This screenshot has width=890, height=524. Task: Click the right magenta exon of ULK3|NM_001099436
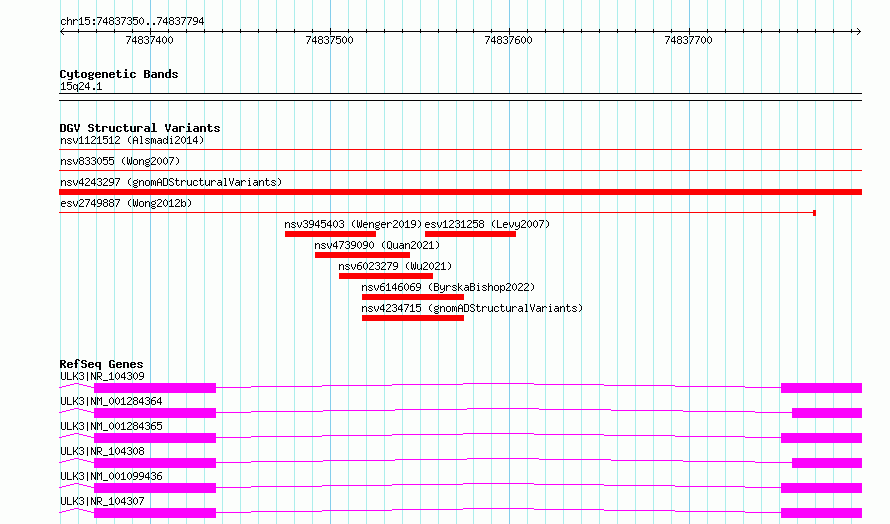821,488
